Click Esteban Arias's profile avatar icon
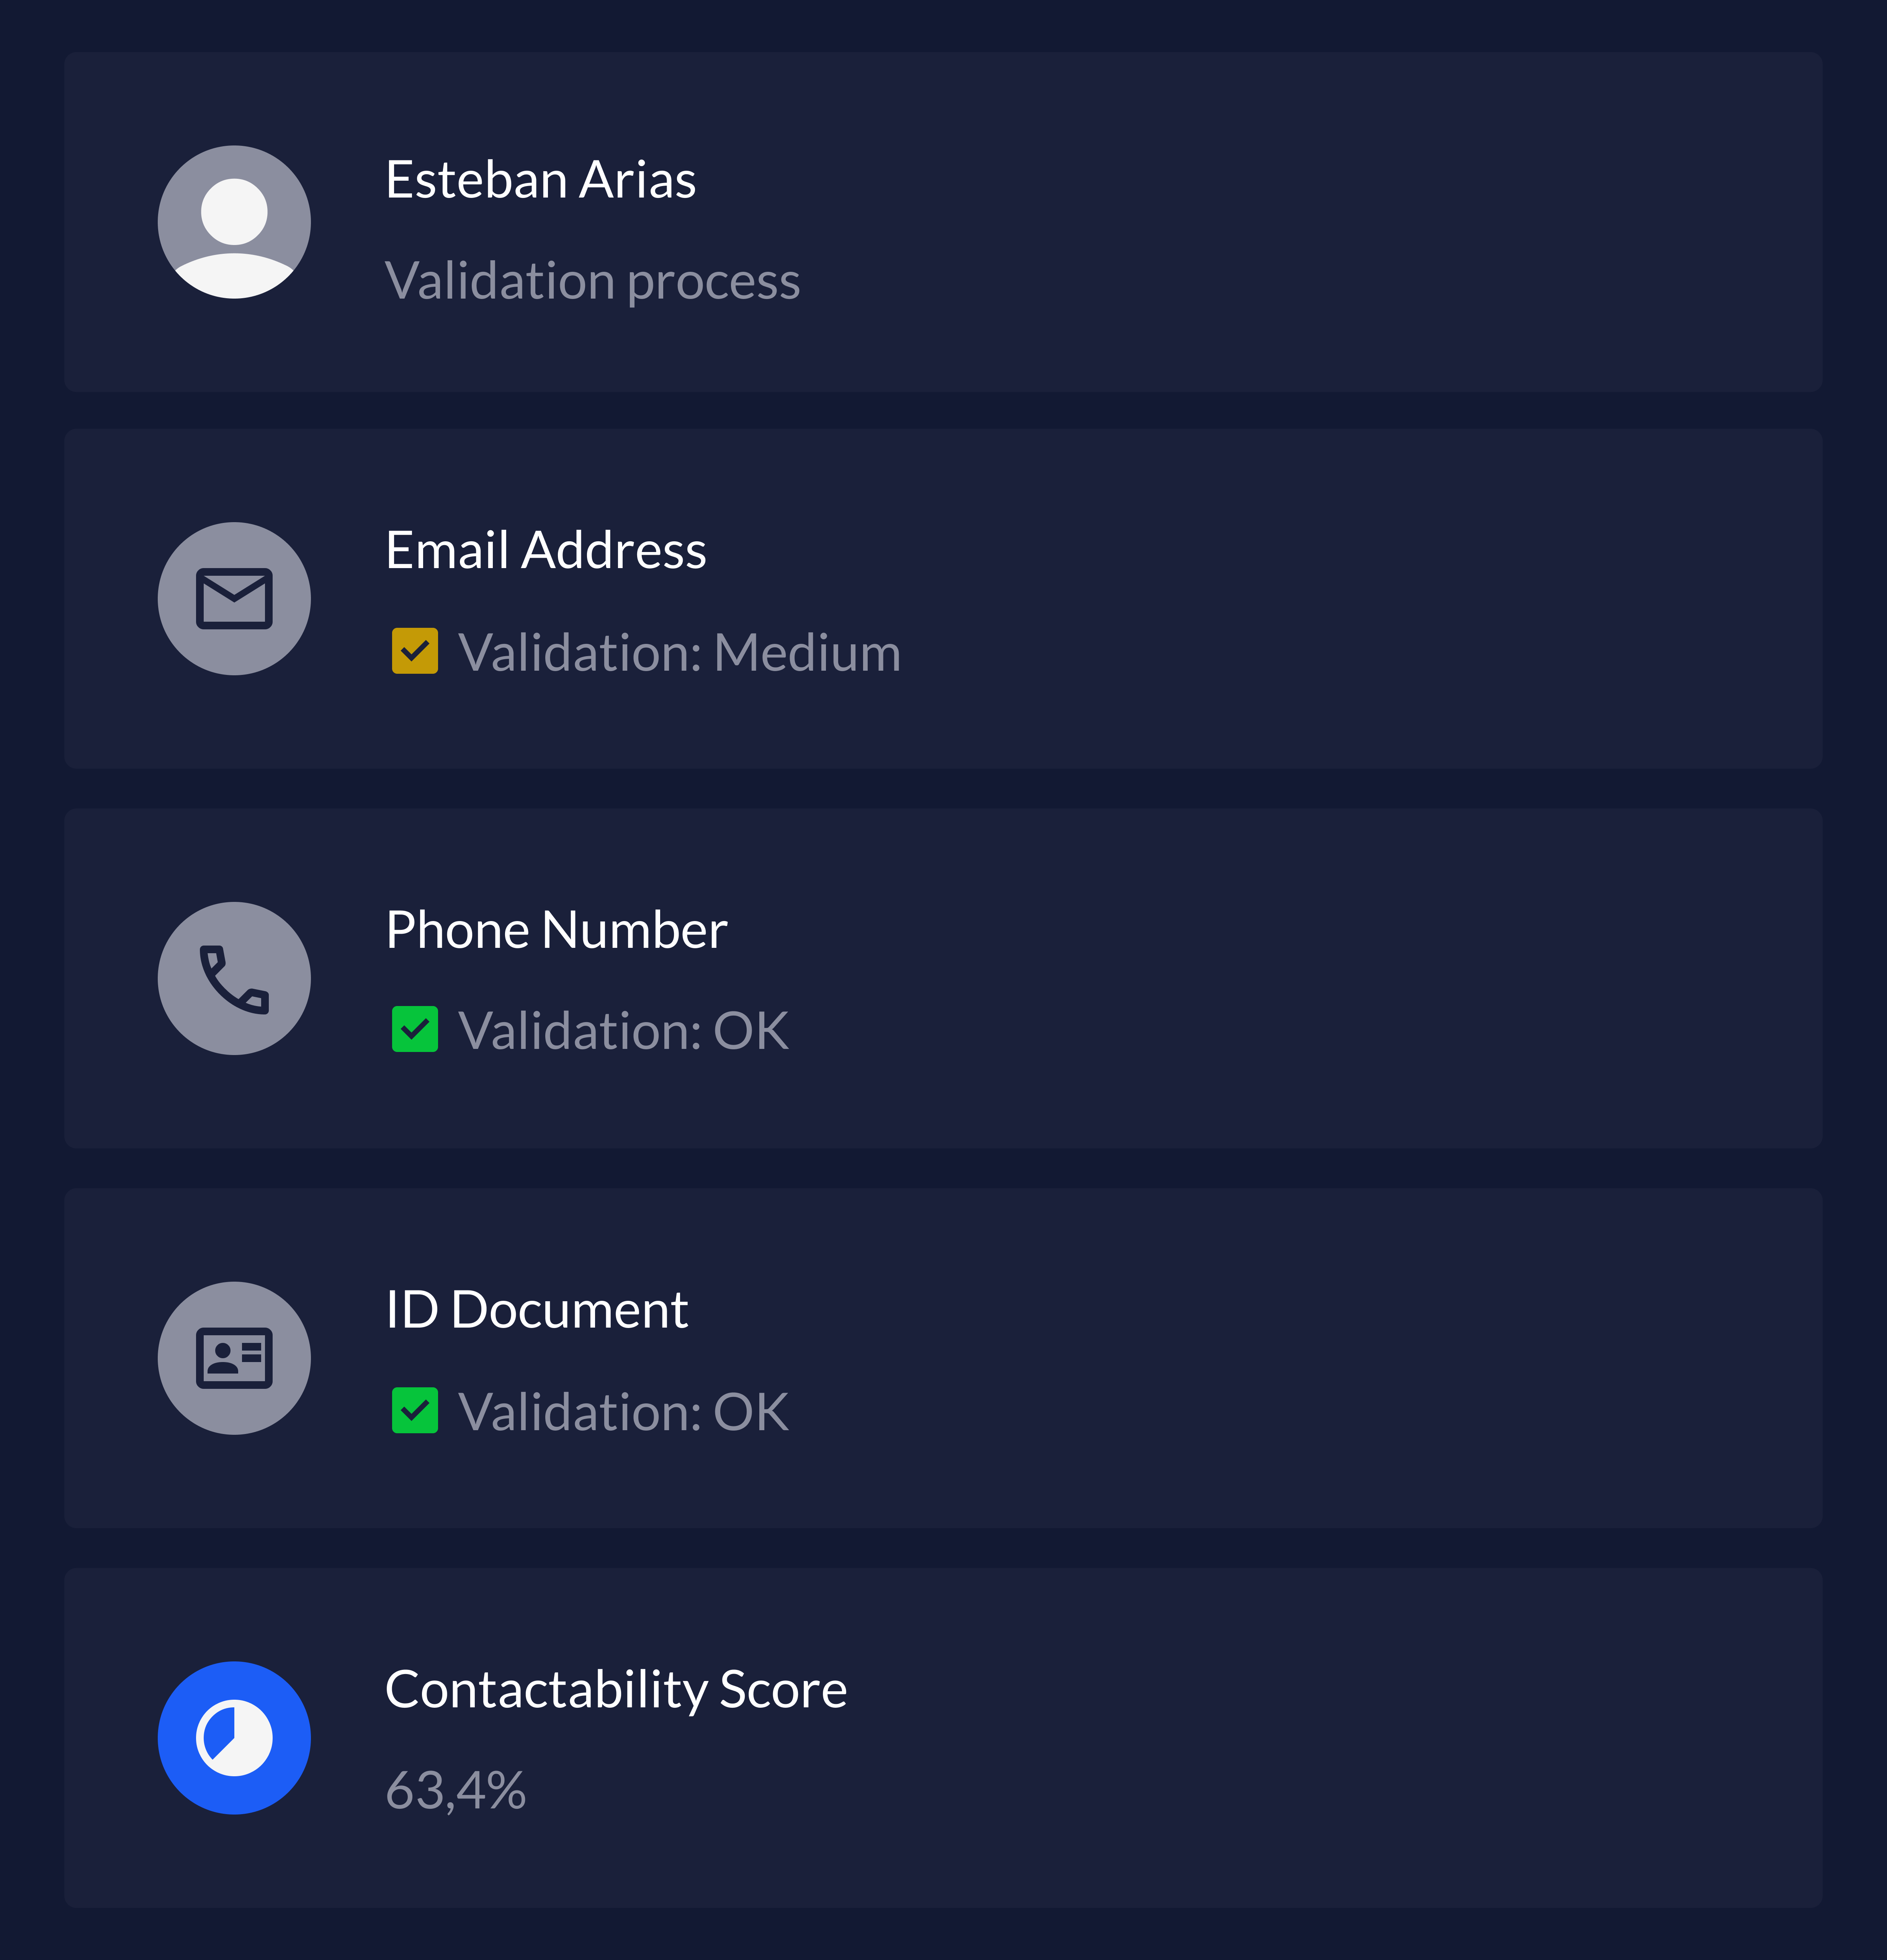Screen dimensions: 1887x1960 point(234,222)
